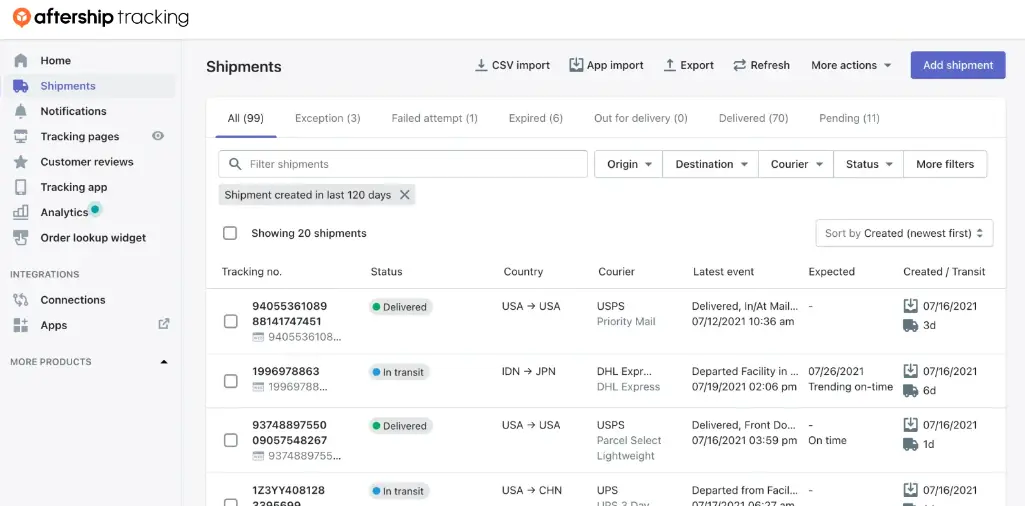Click the Tracking app phone icon
The image size is (1025, 506).
[21, 187]
